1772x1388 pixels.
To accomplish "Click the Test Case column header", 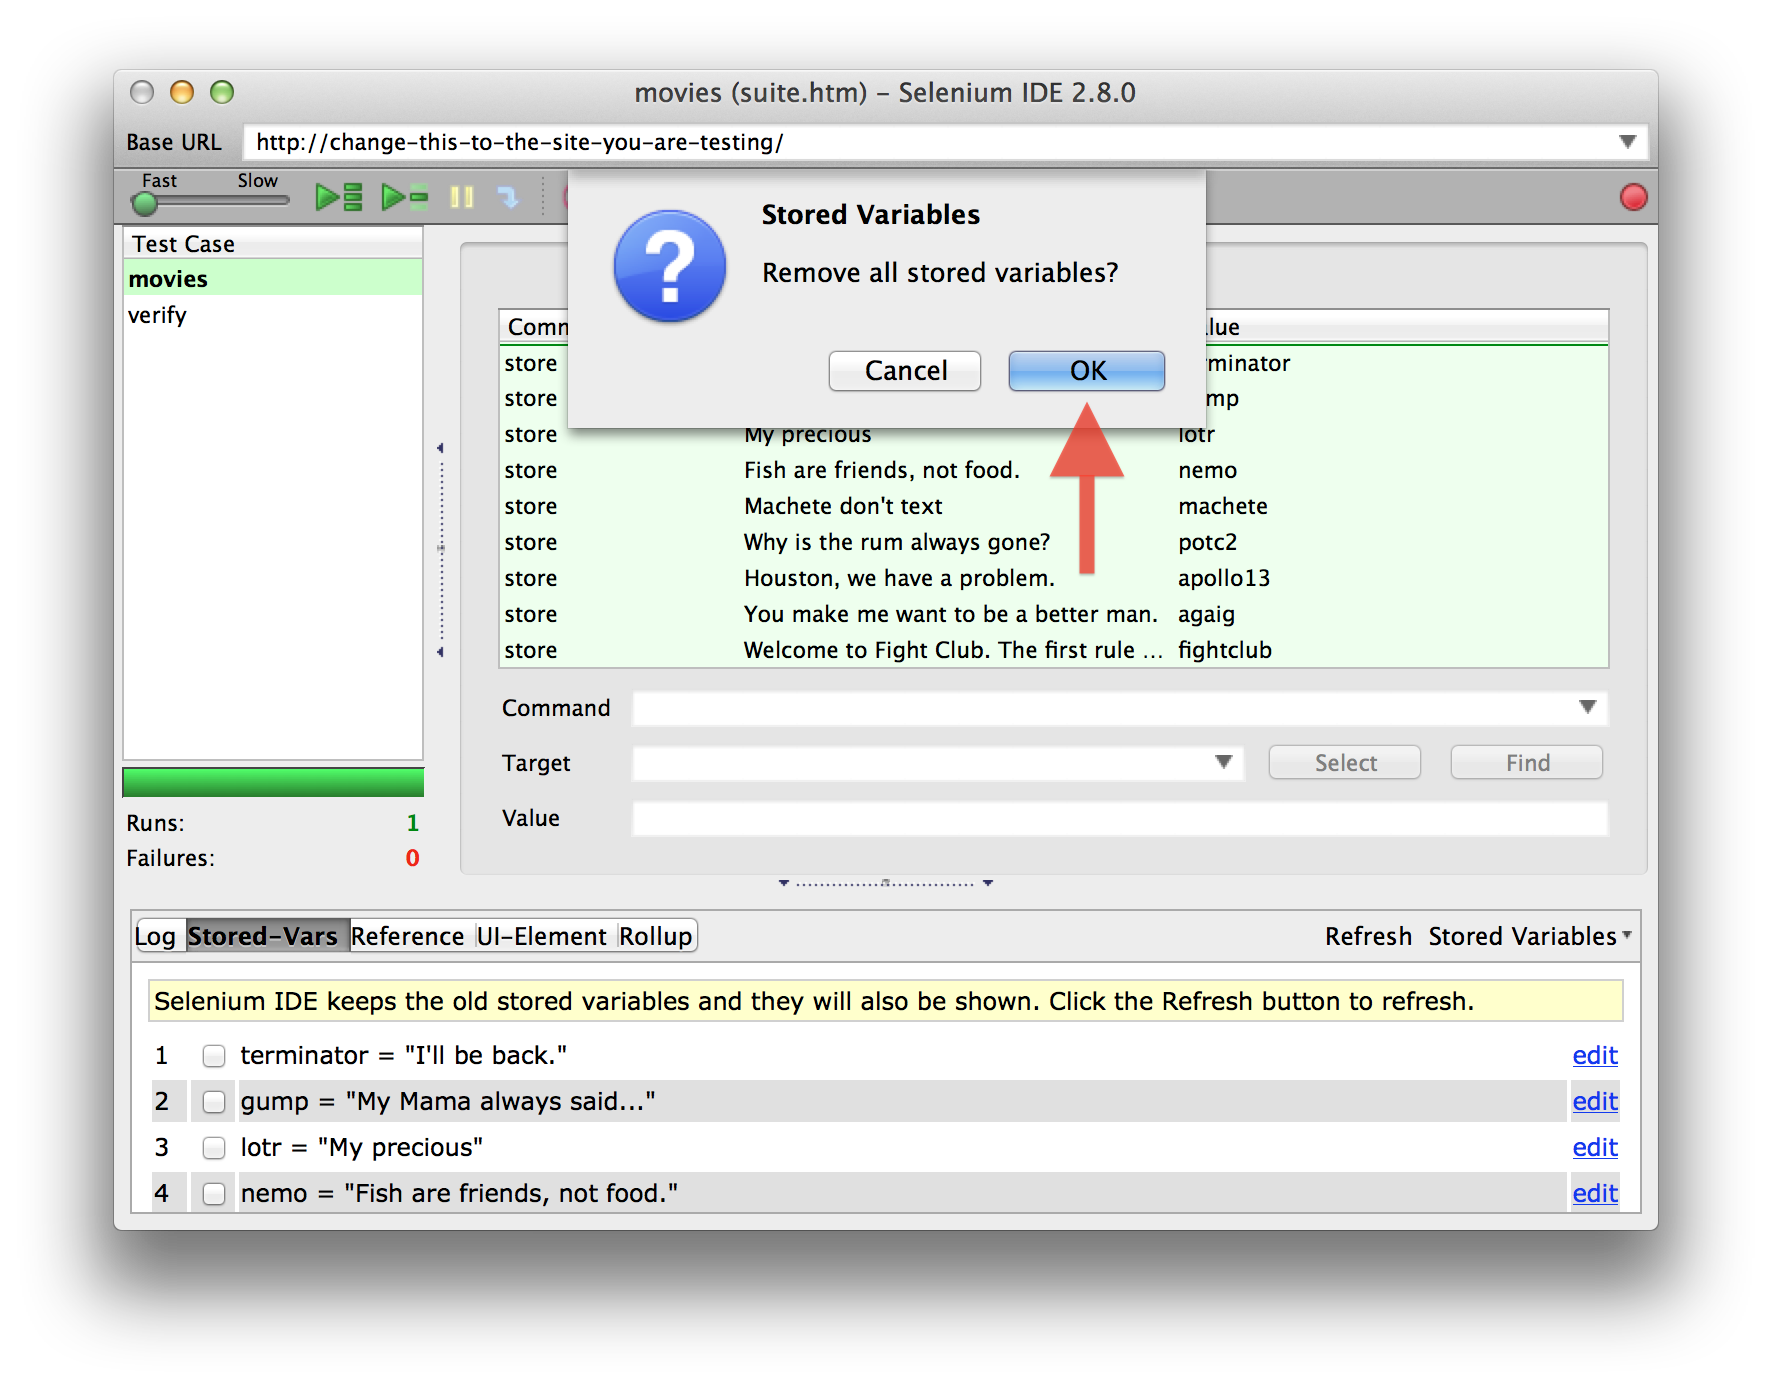I will tap(273, 244).
